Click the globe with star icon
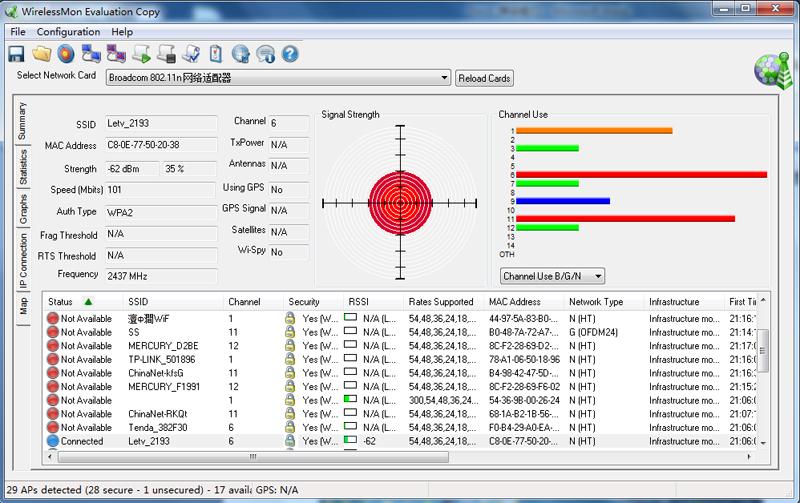Viewport: 800px width, 503px height. coord(240,54)
